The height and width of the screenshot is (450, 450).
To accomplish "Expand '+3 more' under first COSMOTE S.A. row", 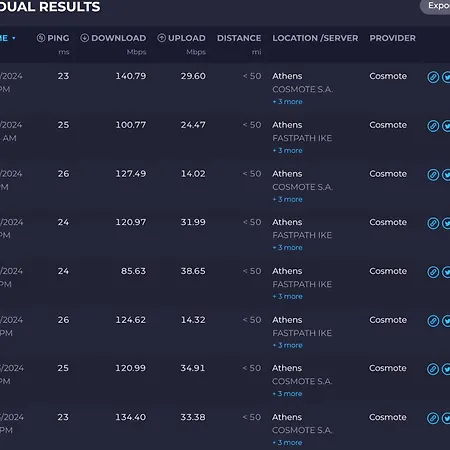I will (x=287, y=102).
